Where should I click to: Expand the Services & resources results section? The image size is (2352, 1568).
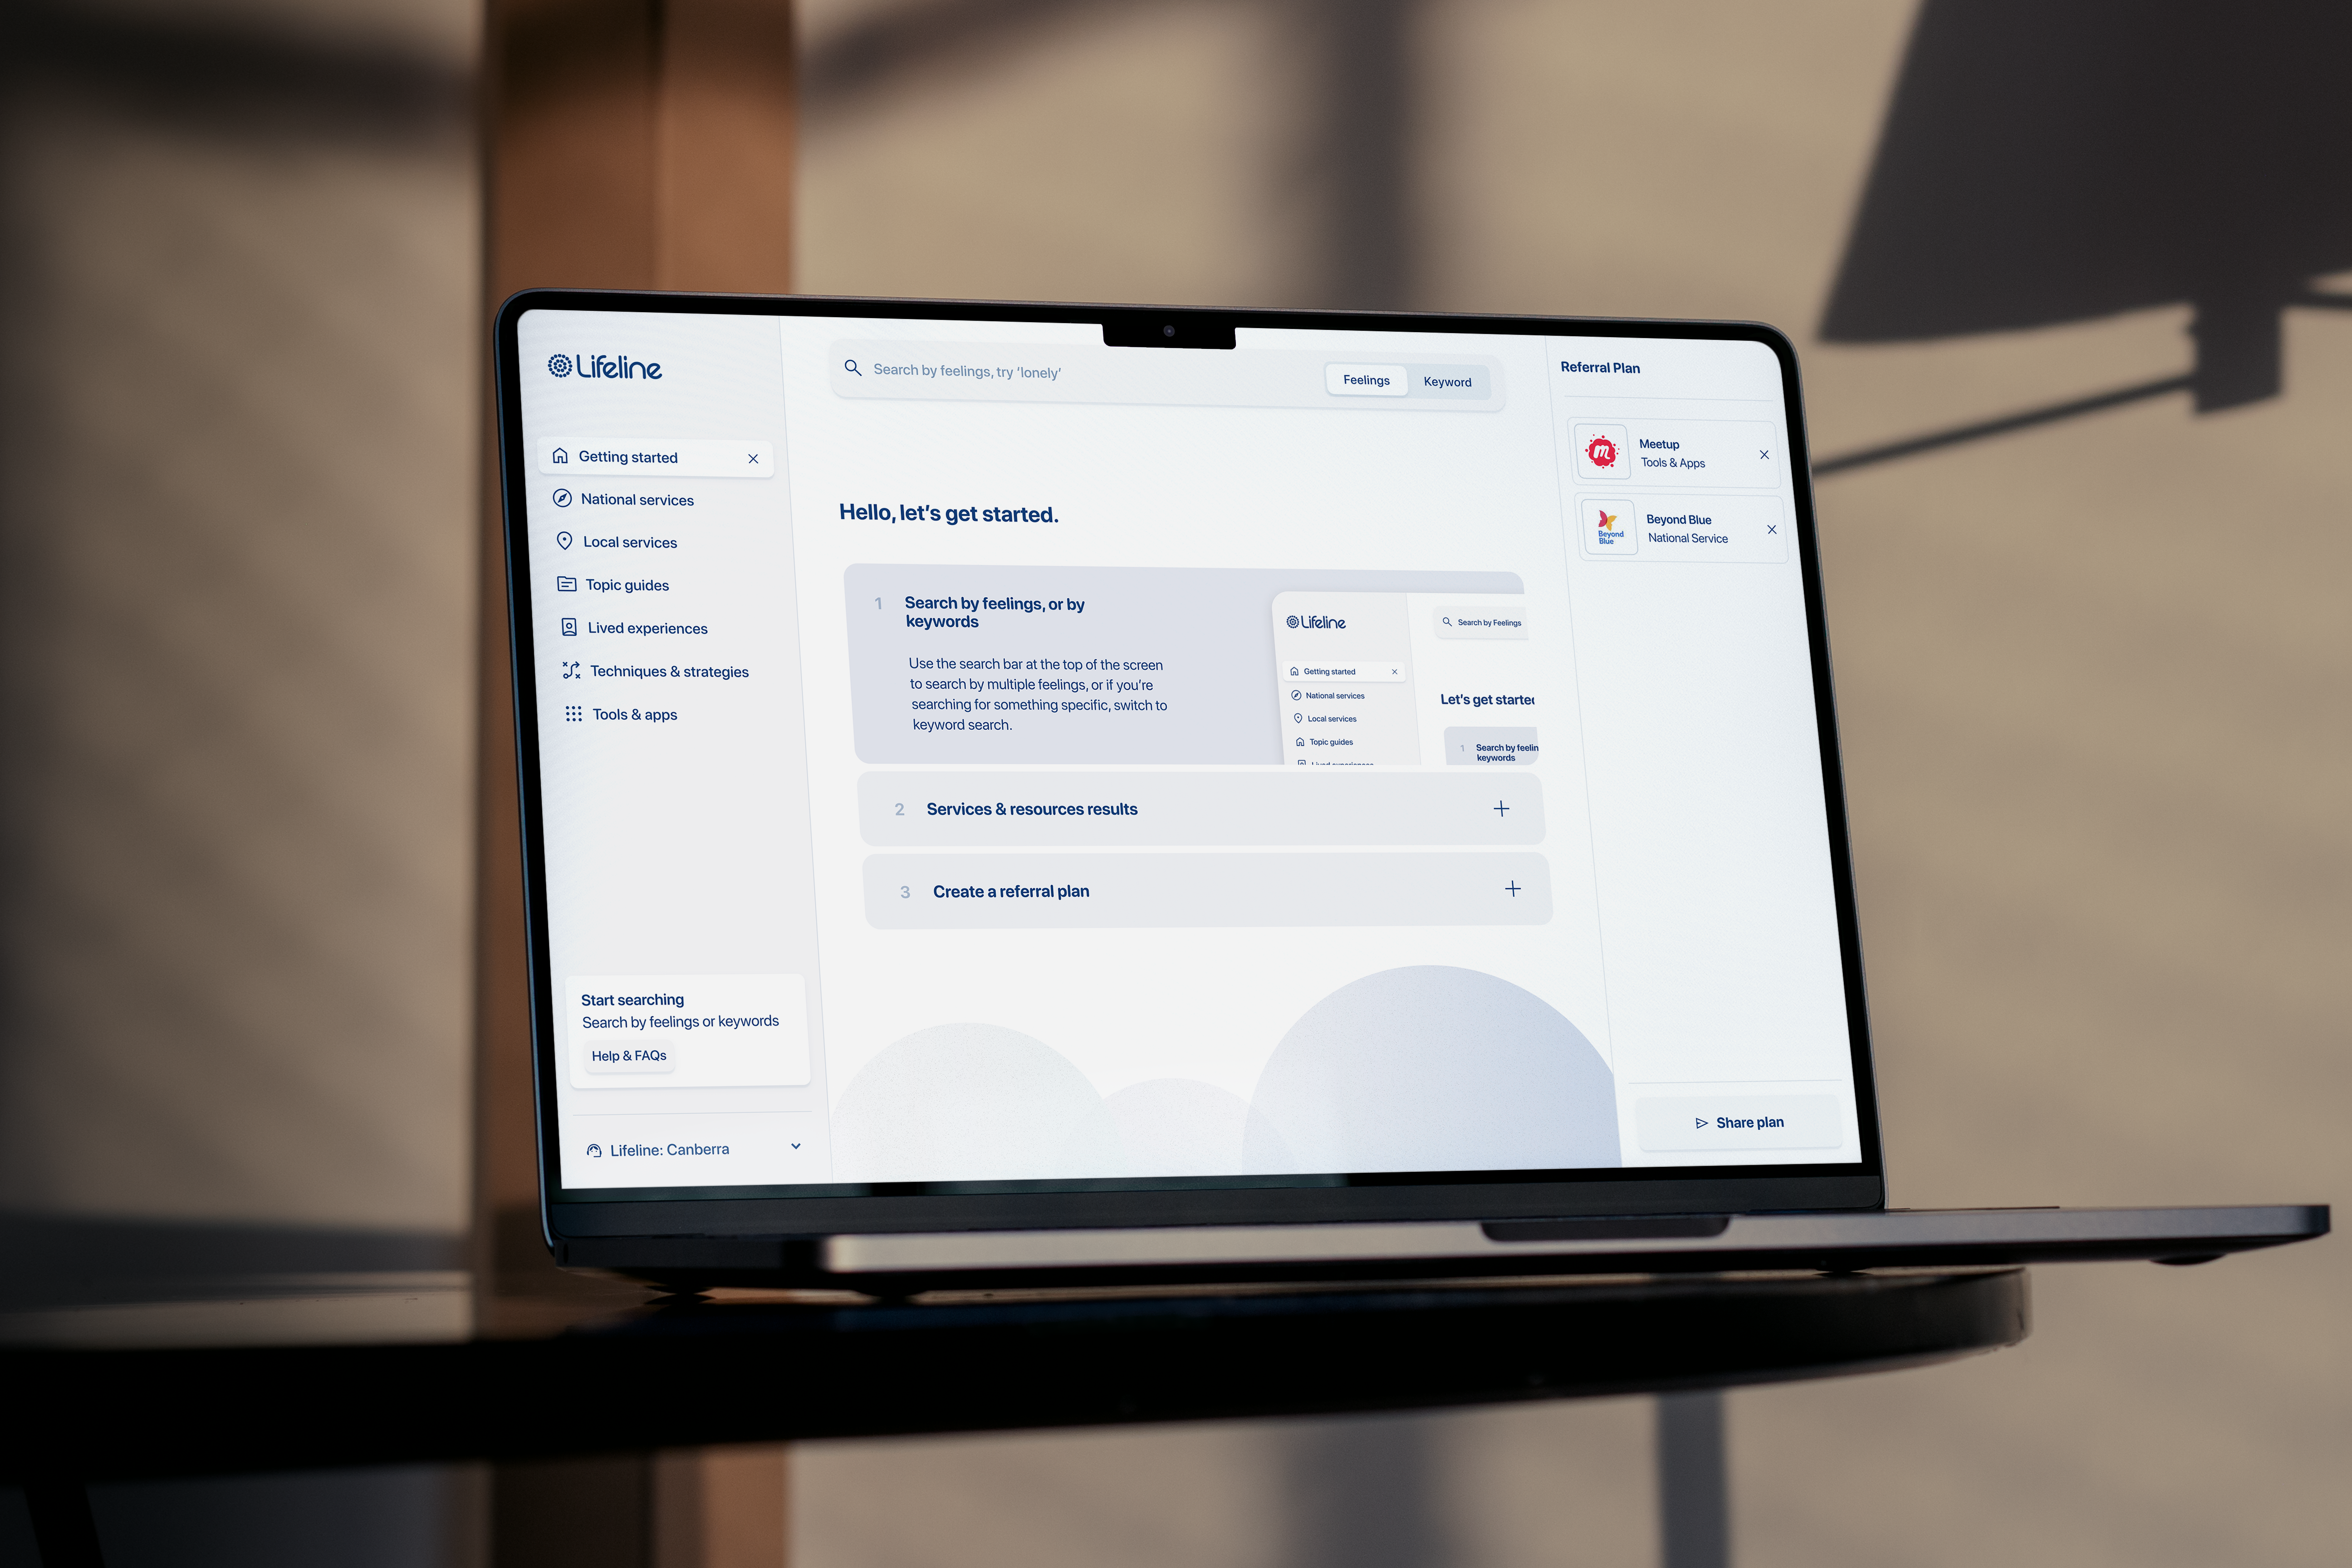(x=1501, y=808)
